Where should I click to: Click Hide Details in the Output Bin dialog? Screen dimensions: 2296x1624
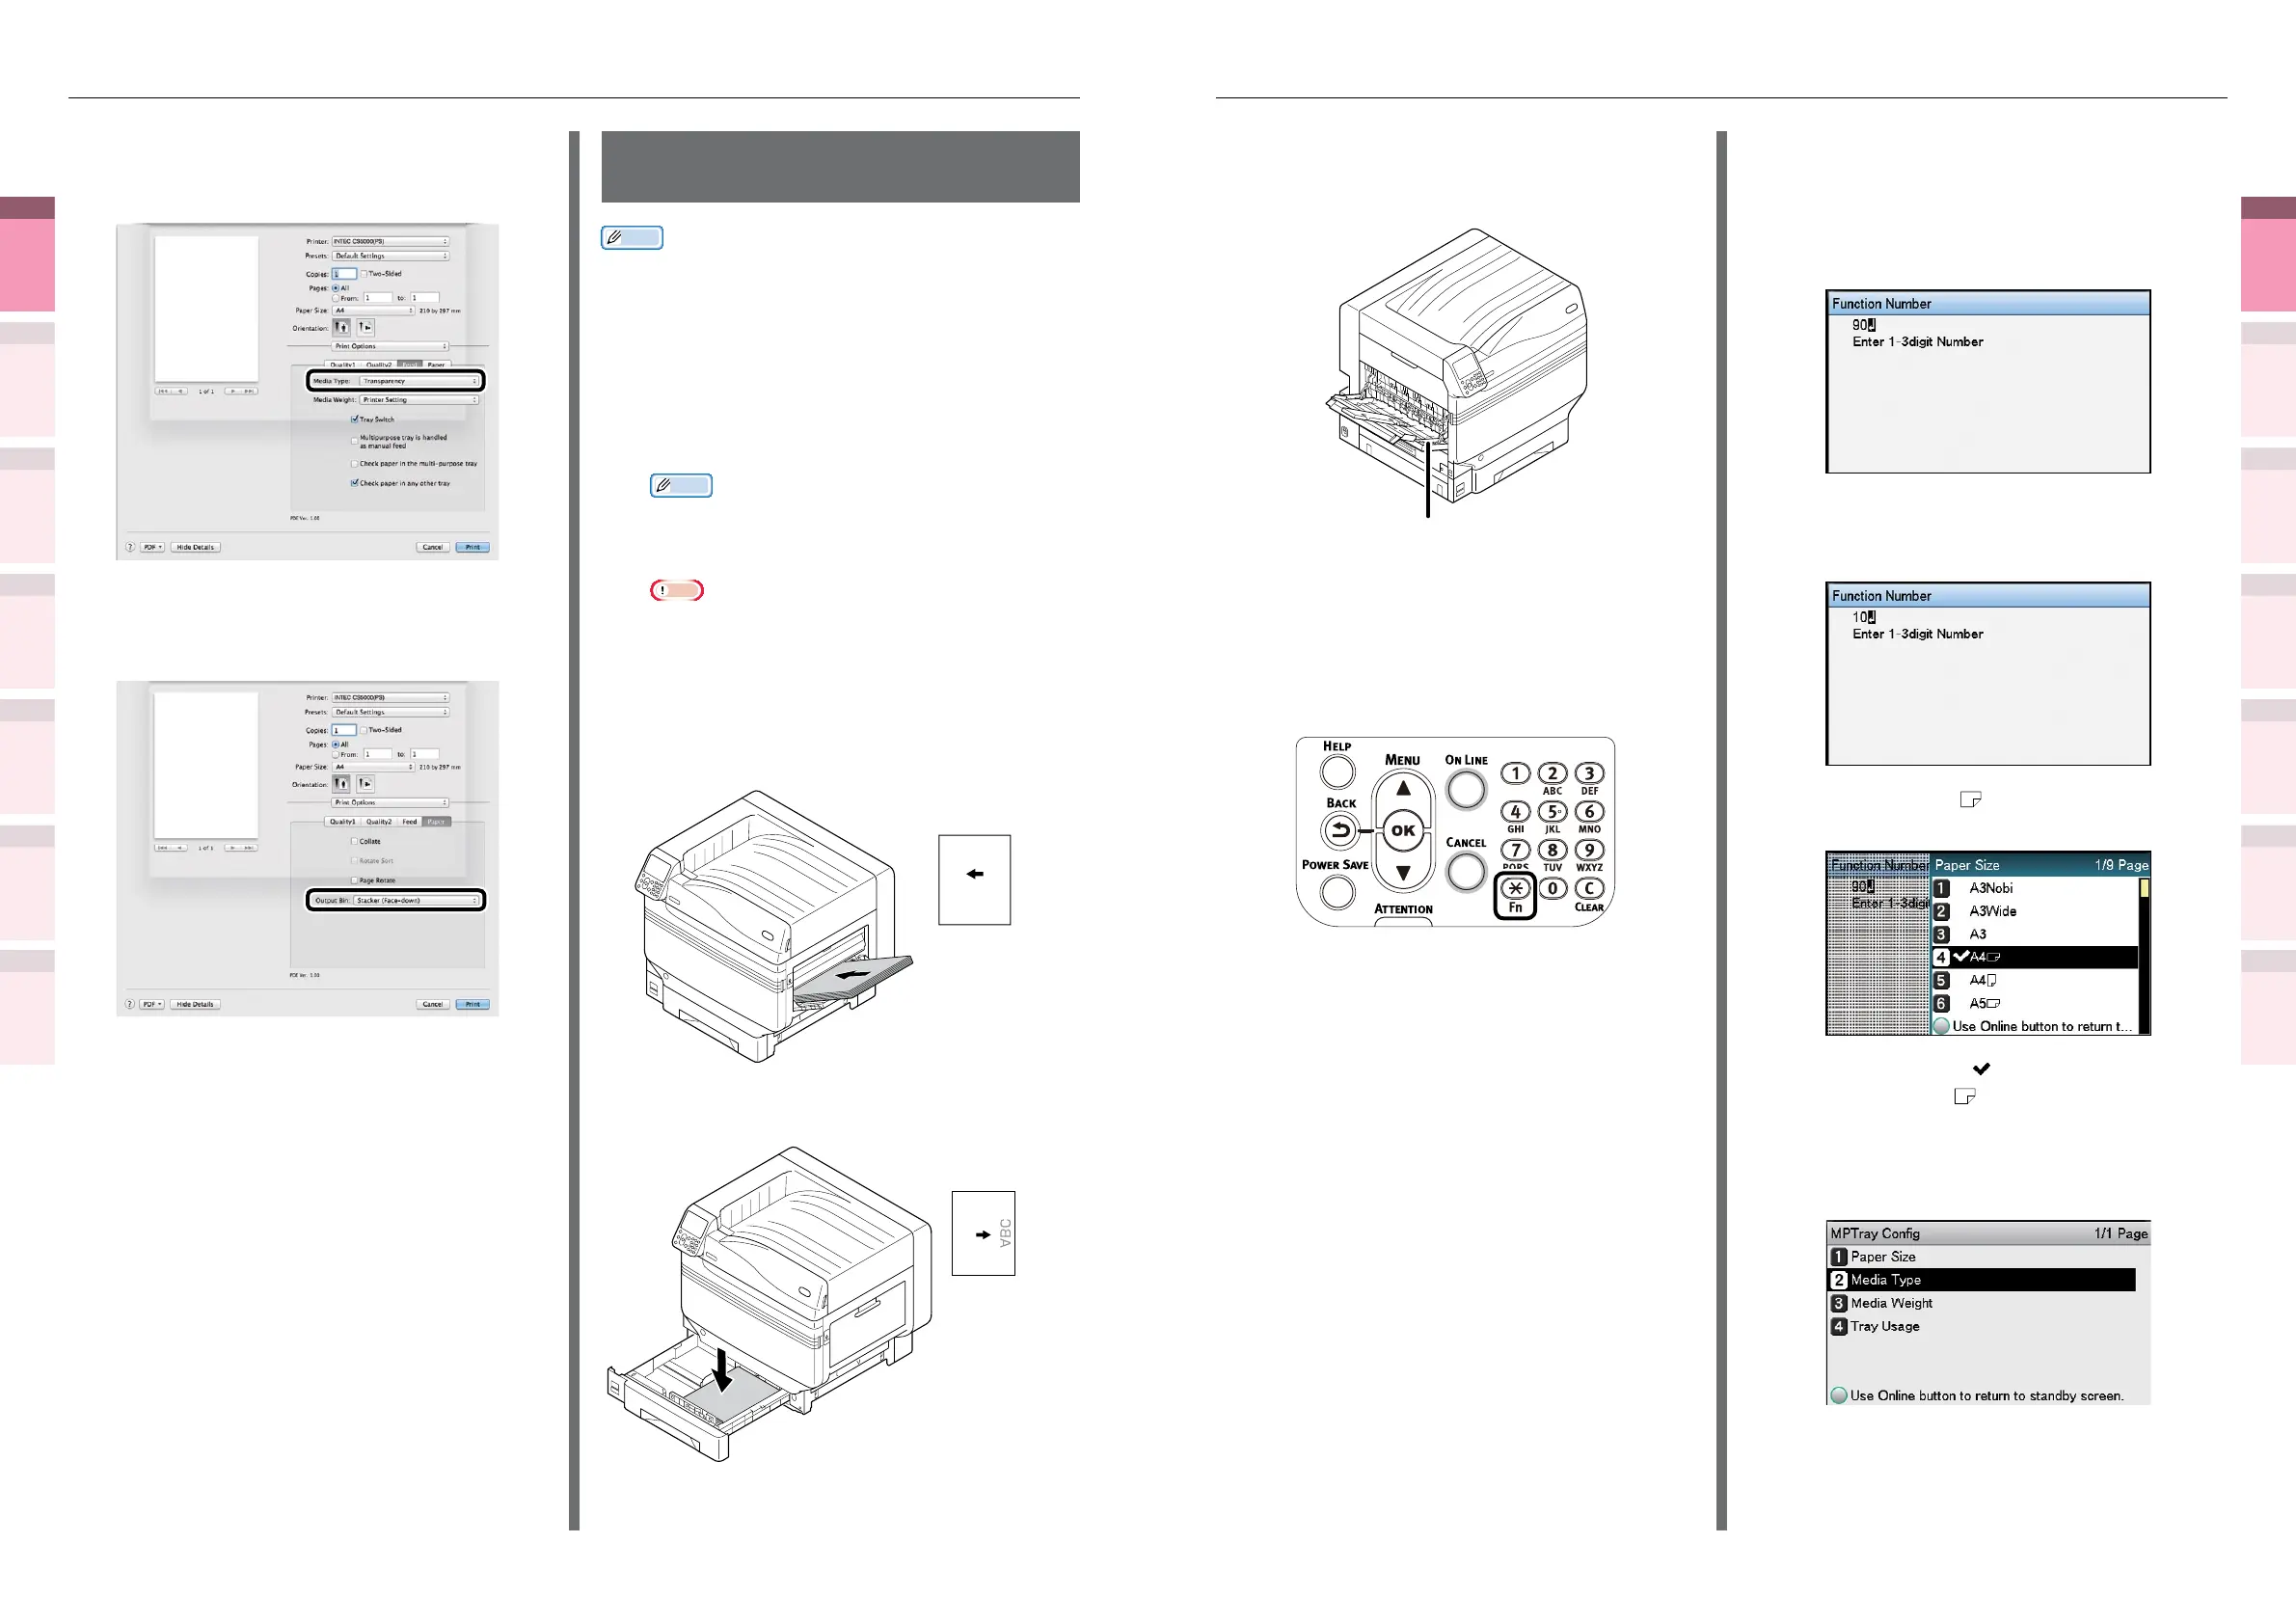pyautogui.click(x=195, y=1004)
